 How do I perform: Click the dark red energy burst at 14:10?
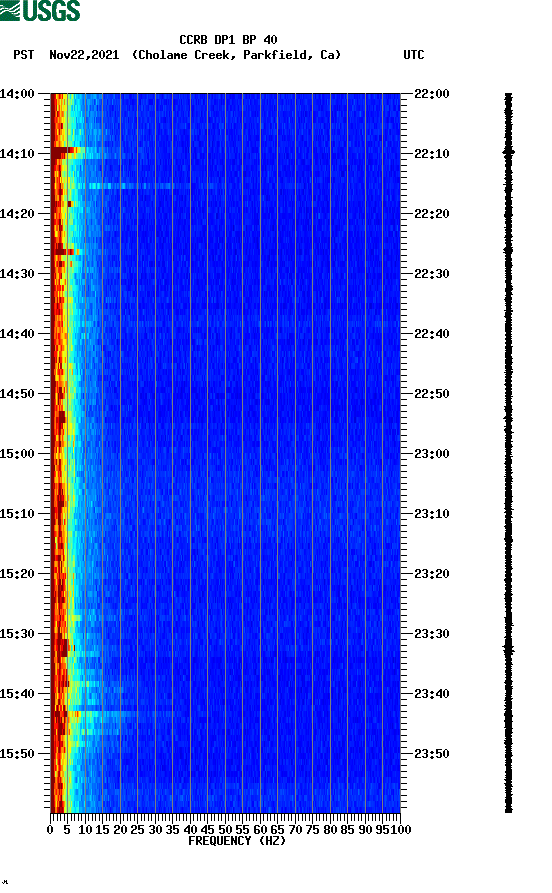[64, 151]
